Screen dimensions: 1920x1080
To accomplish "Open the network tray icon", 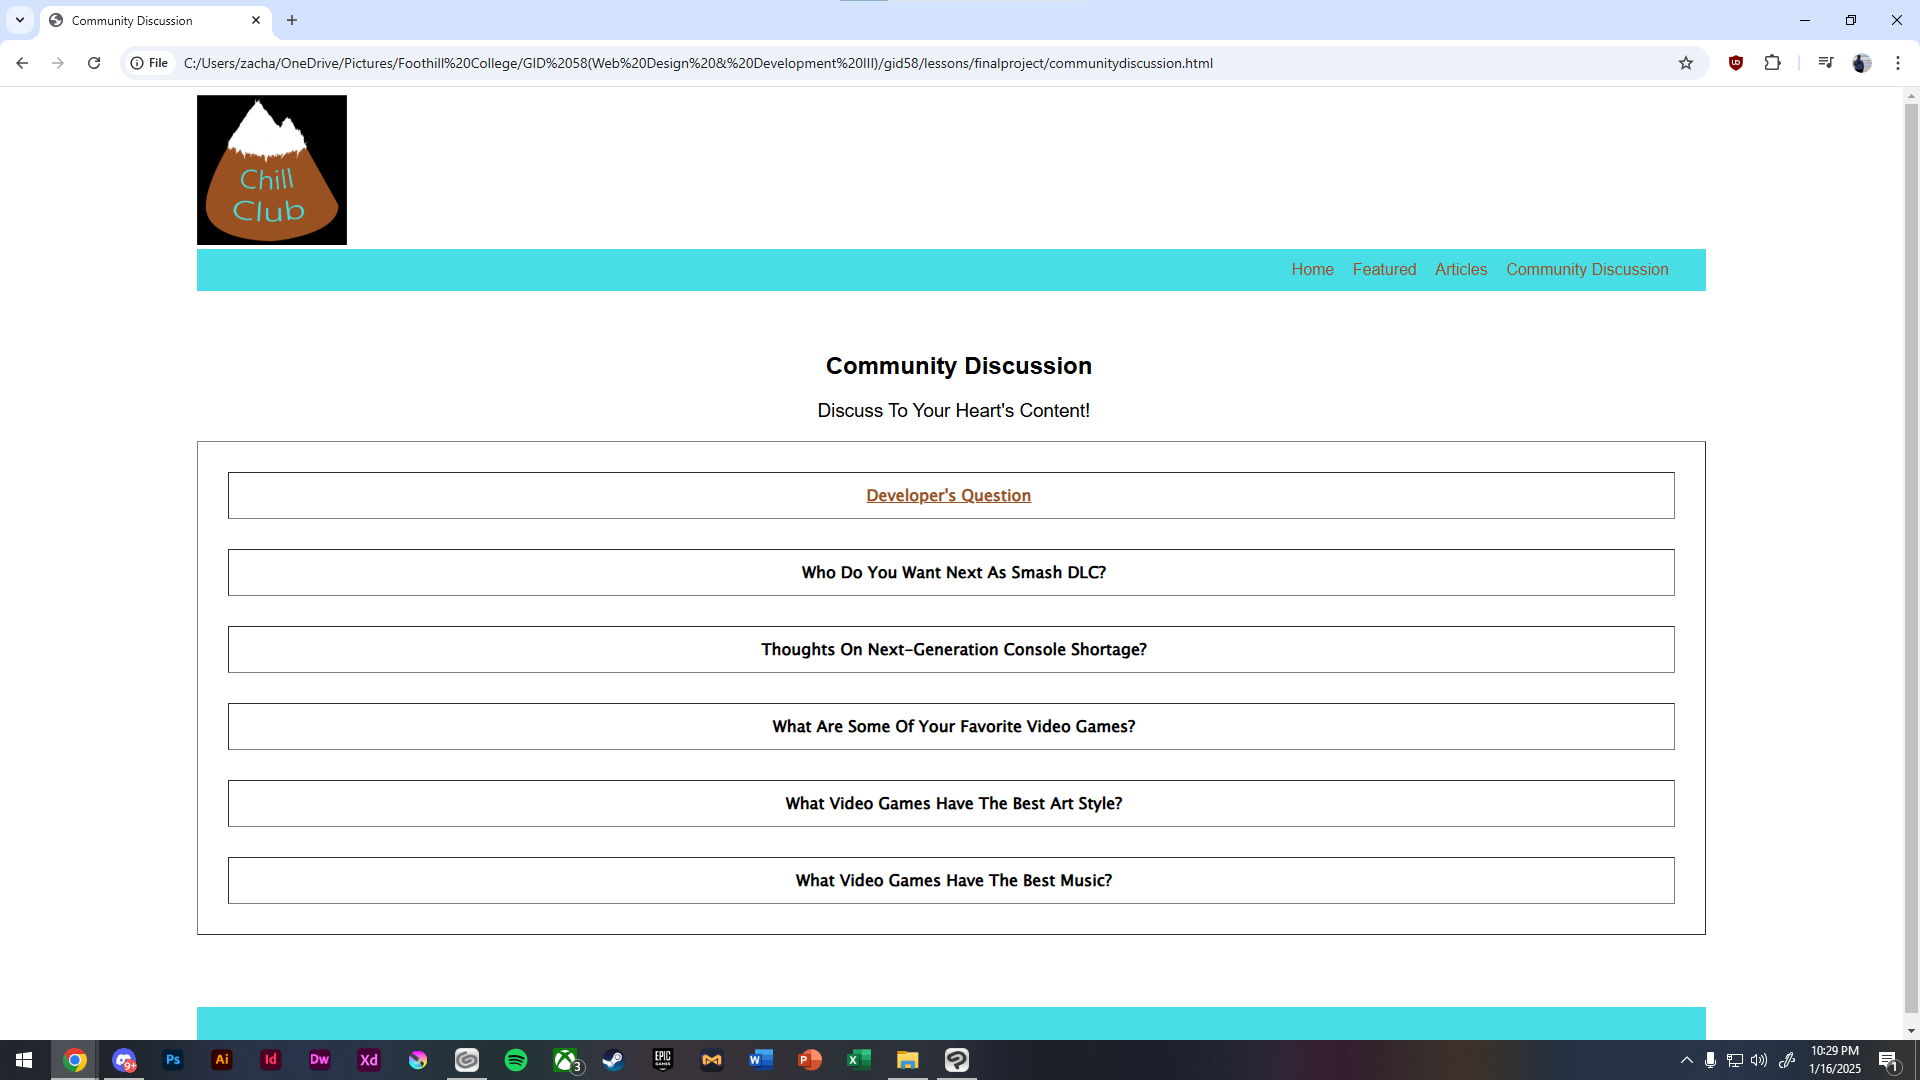I will (1735, 1060).
